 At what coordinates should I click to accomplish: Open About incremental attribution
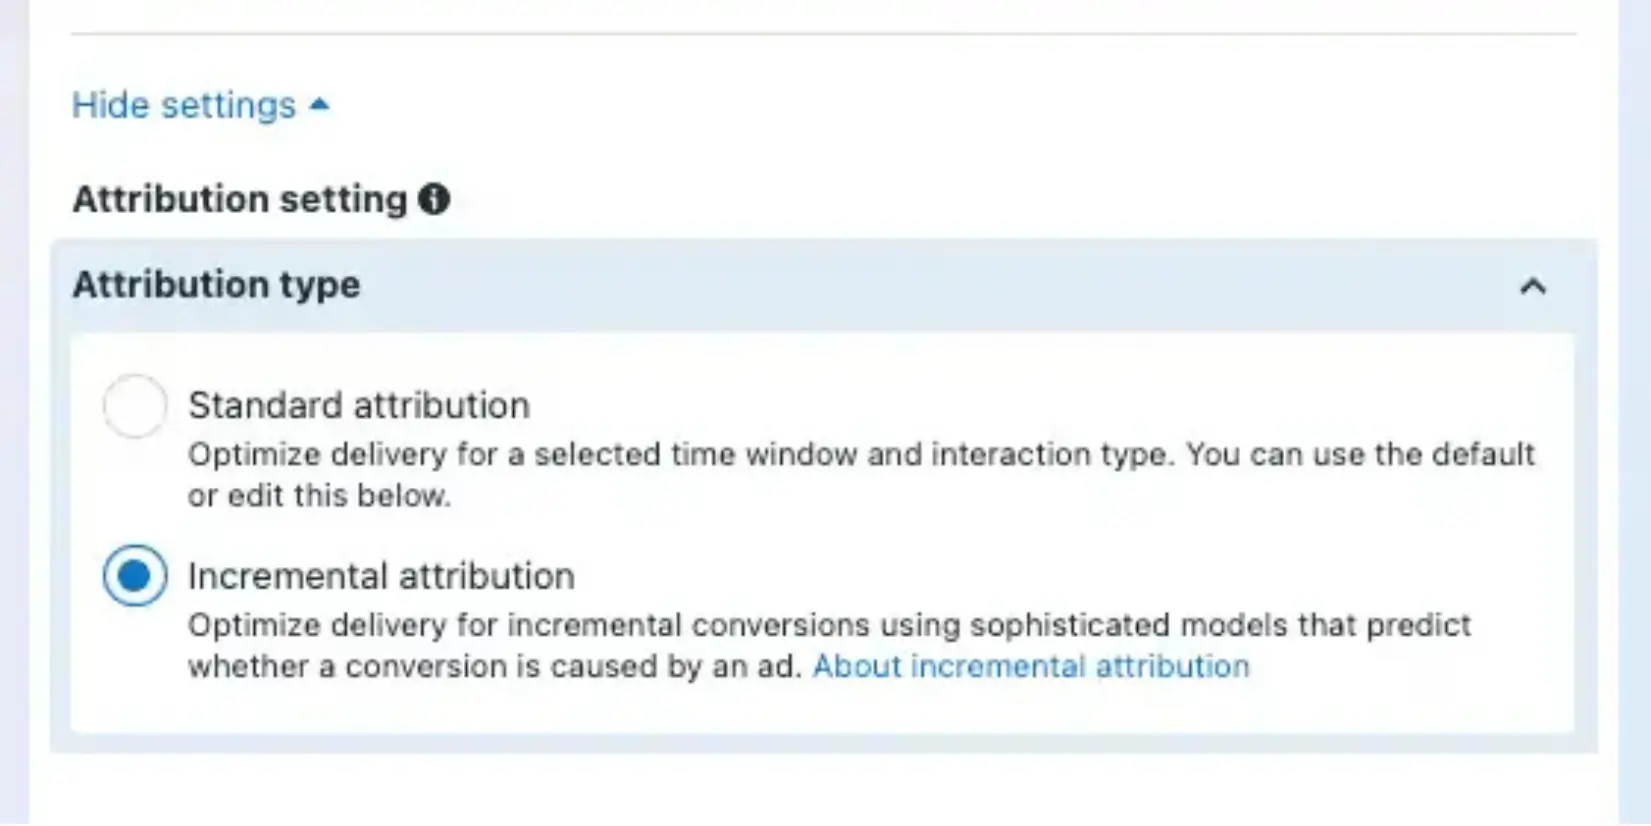click(x=1031, y=666)
